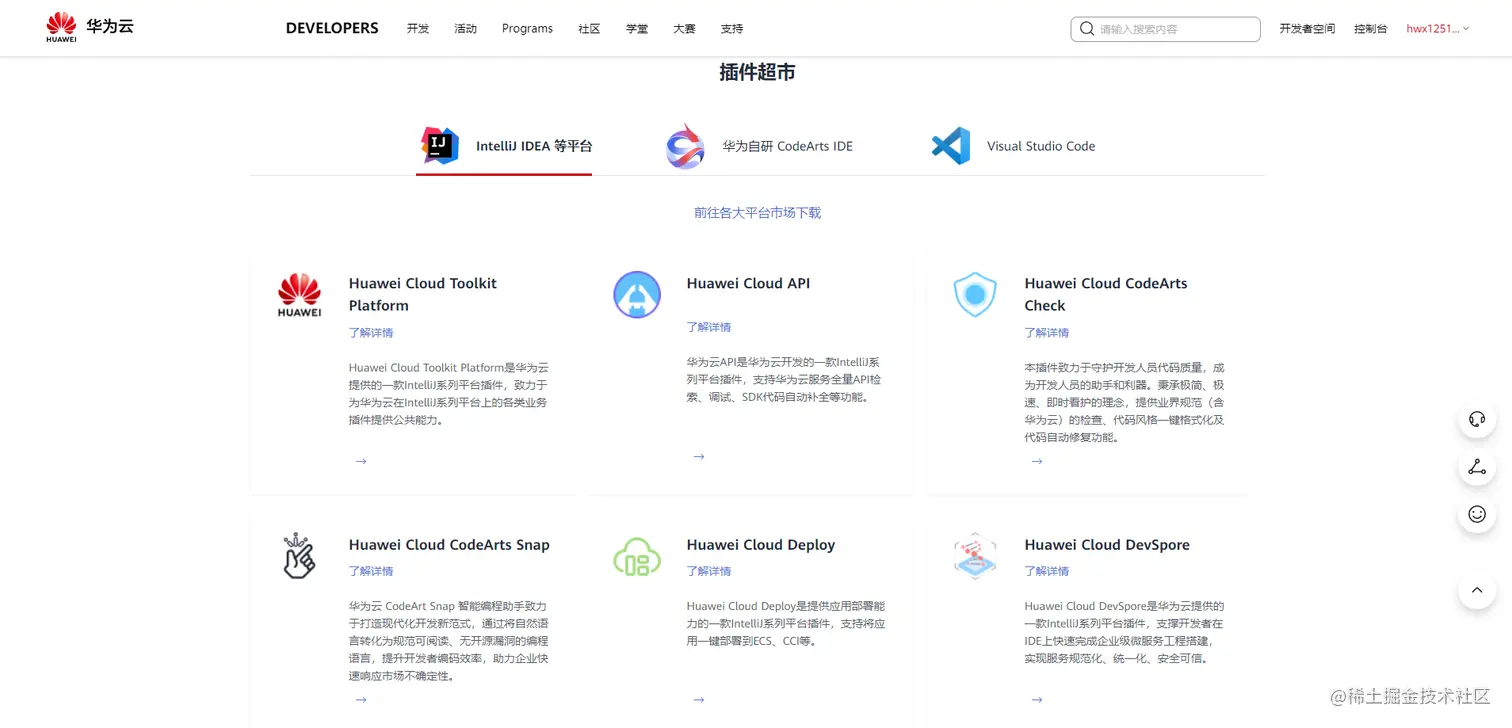Click the search input field
This screenshot has height=728, width=1512.
click(1165, 29)
